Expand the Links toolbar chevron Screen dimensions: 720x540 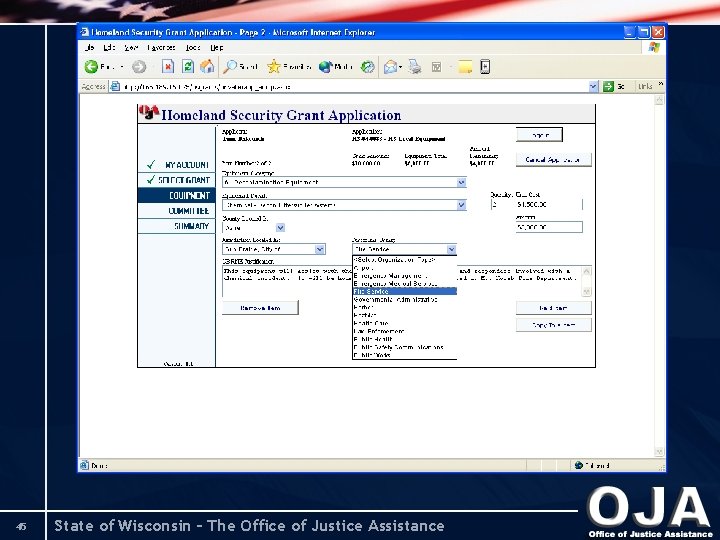pos(661,84)
